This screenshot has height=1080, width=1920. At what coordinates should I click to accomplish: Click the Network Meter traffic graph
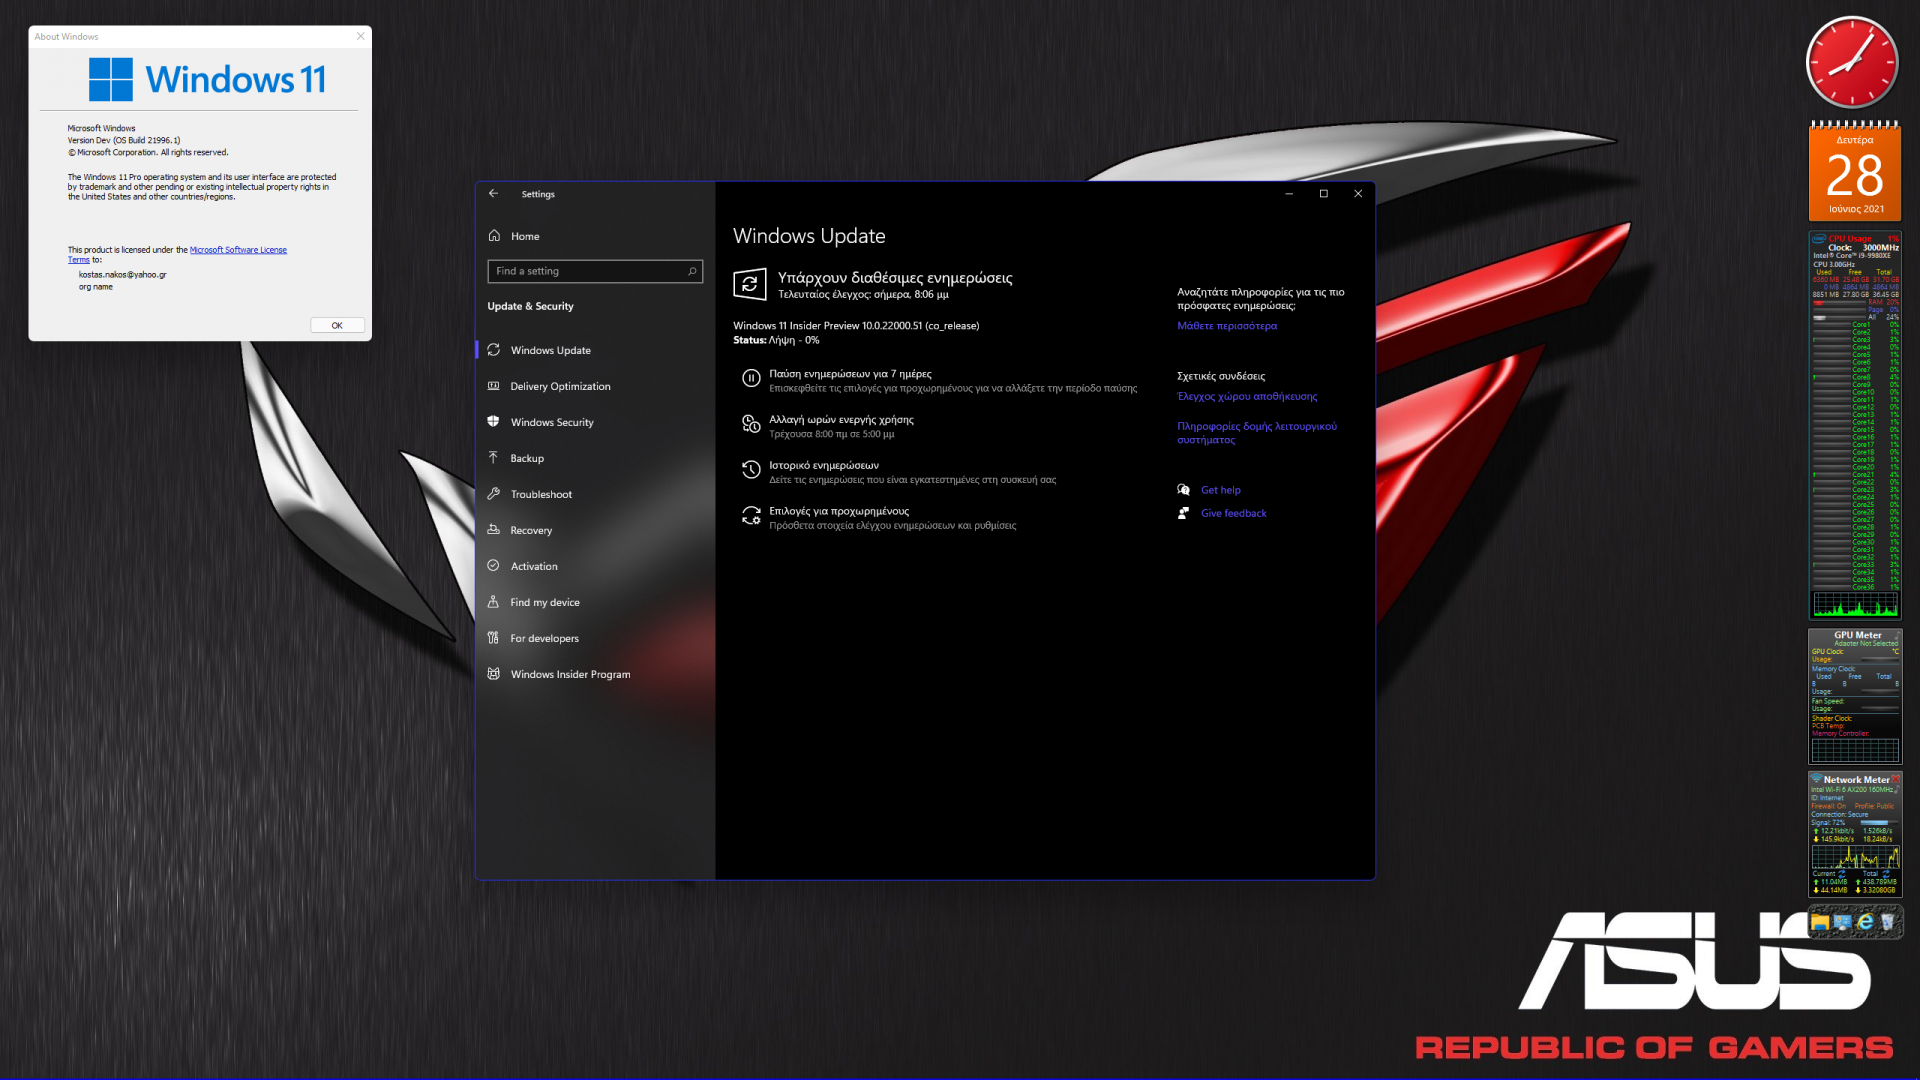click(1855, 856)
